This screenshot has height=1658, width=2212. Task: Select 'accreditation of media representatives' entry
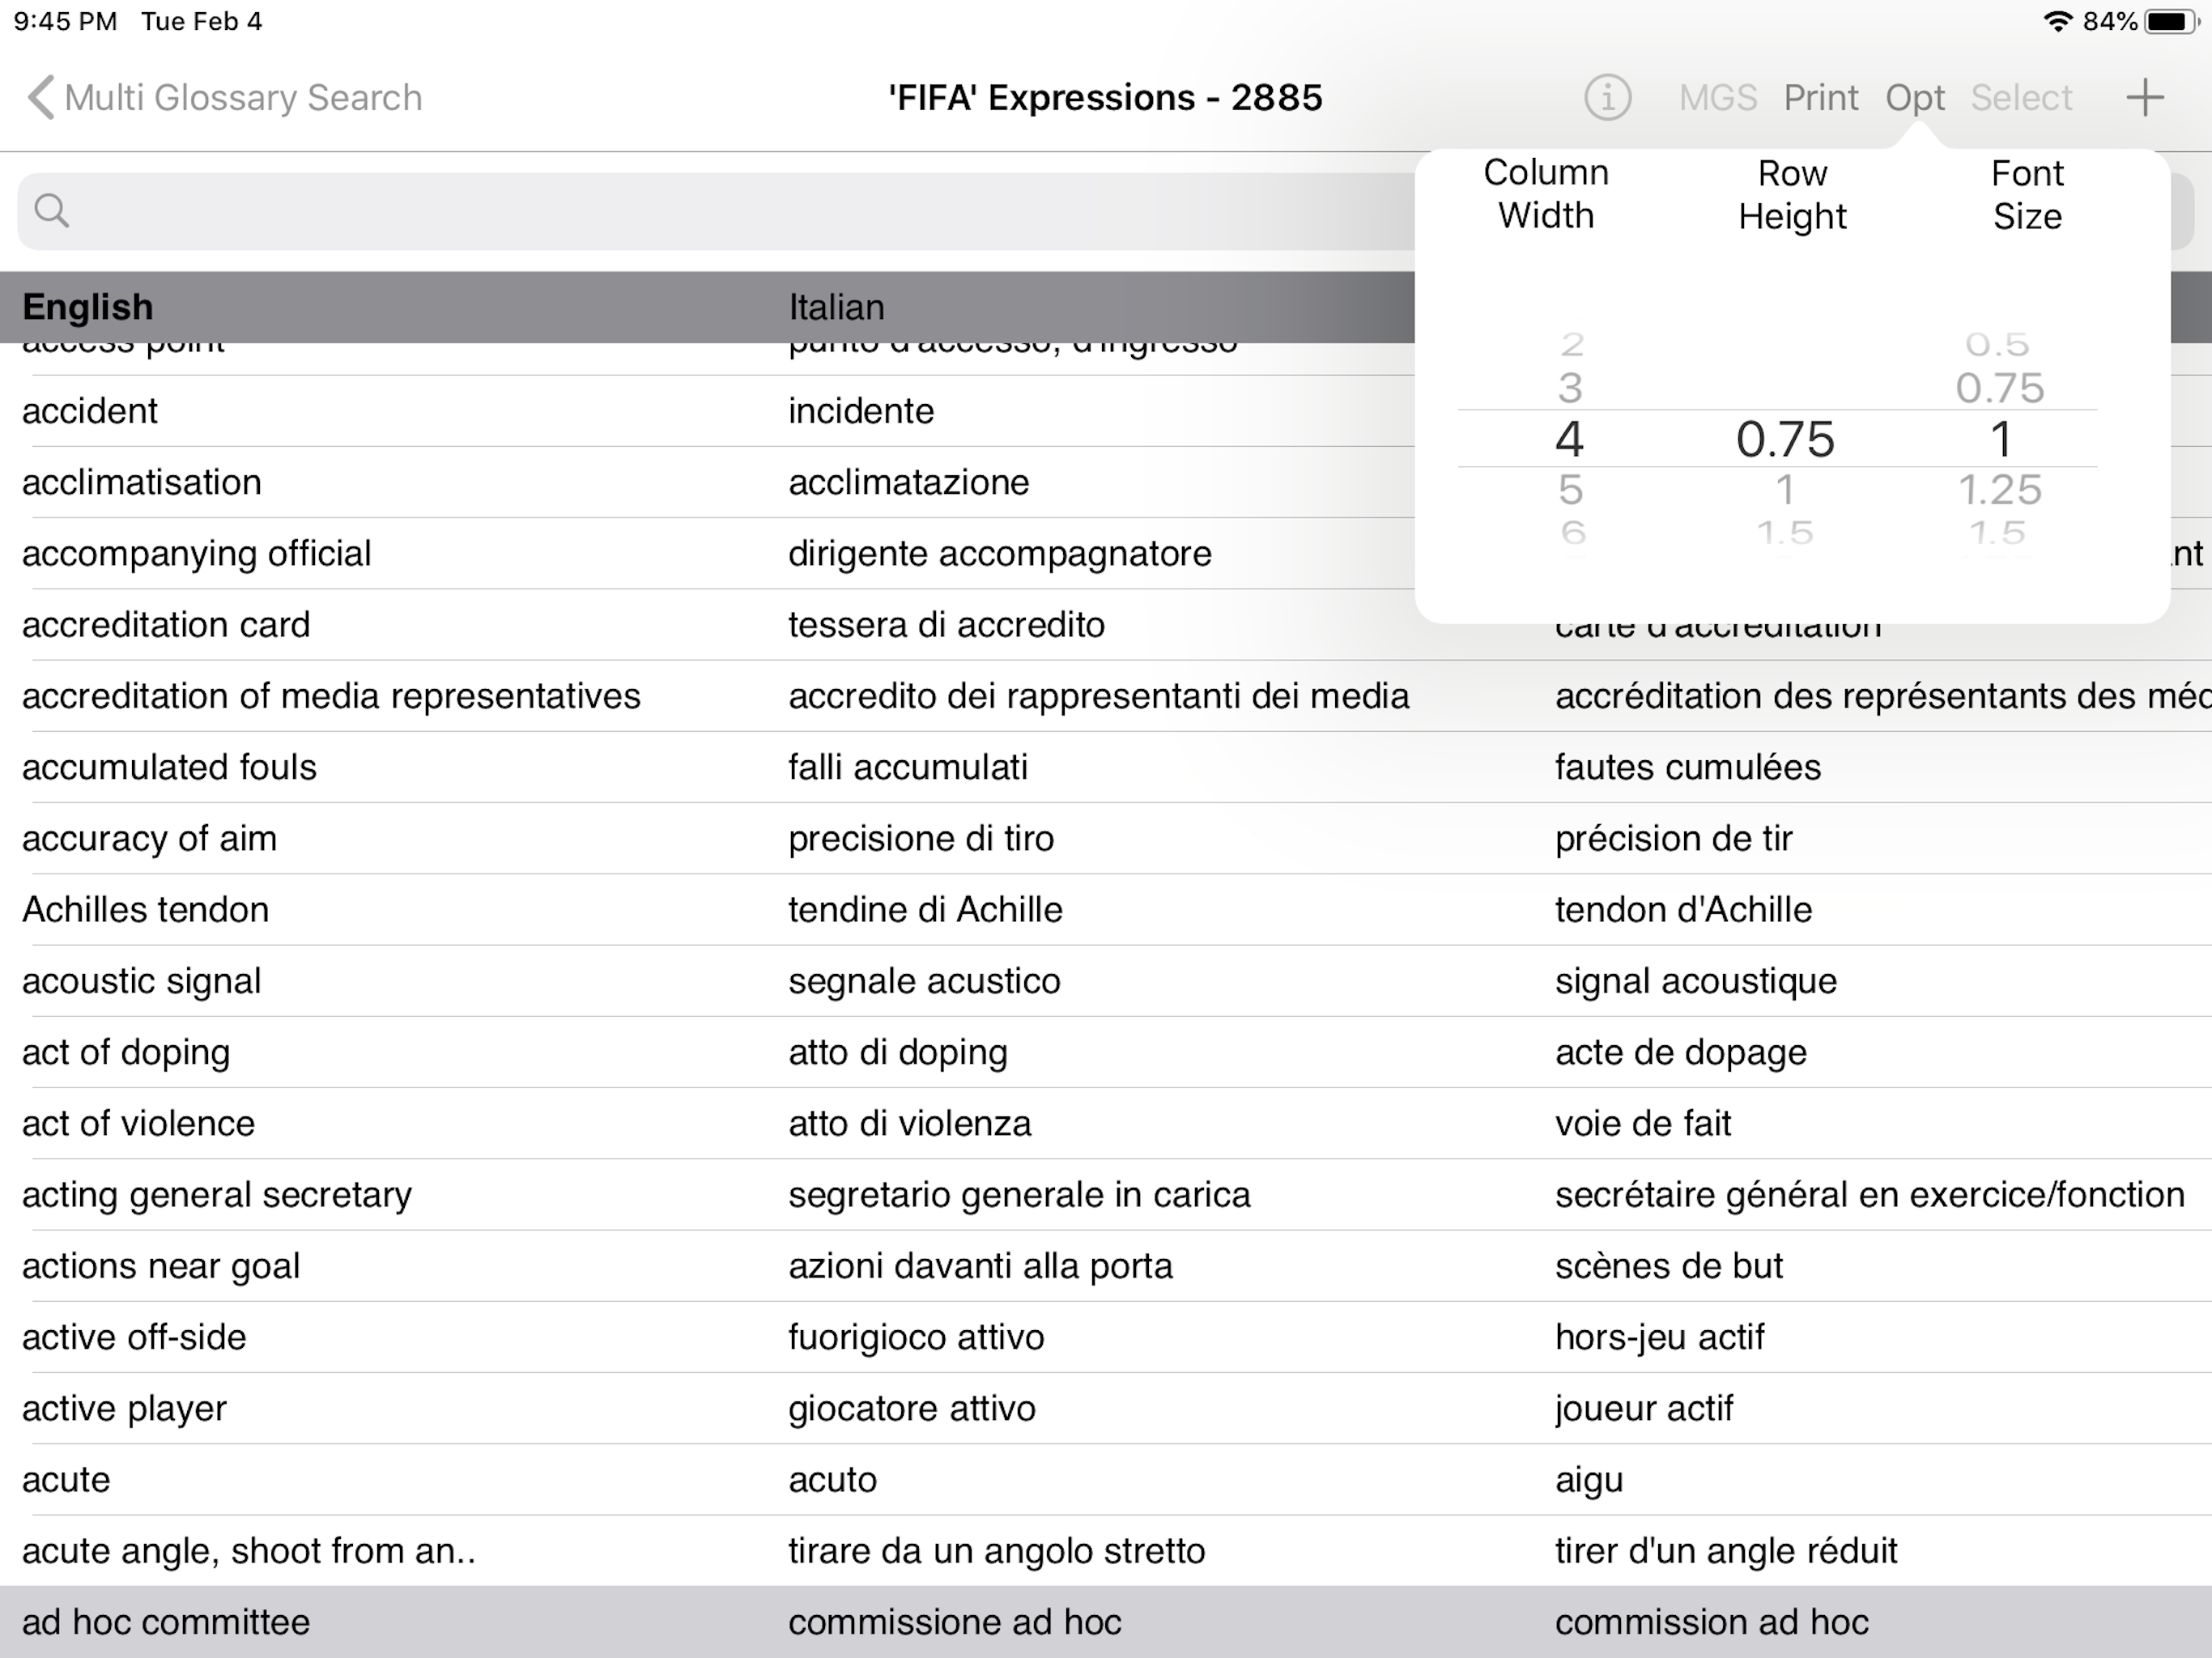pos(331,696)
